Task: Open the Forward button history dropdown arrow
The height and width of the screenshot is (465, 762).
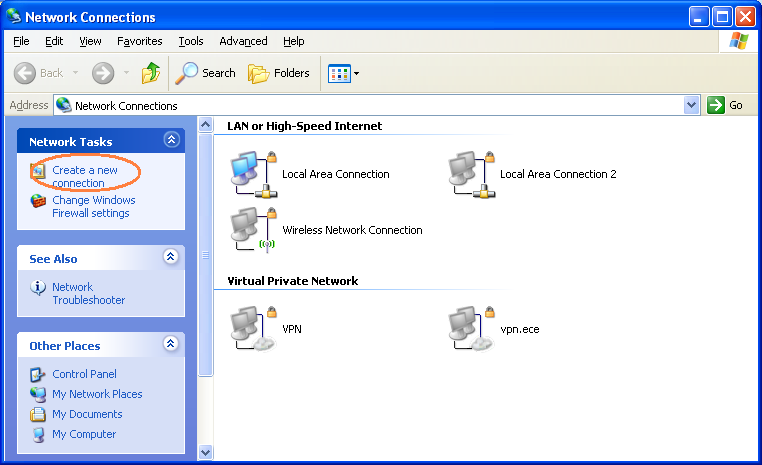Action: click(x=126, y=73)
